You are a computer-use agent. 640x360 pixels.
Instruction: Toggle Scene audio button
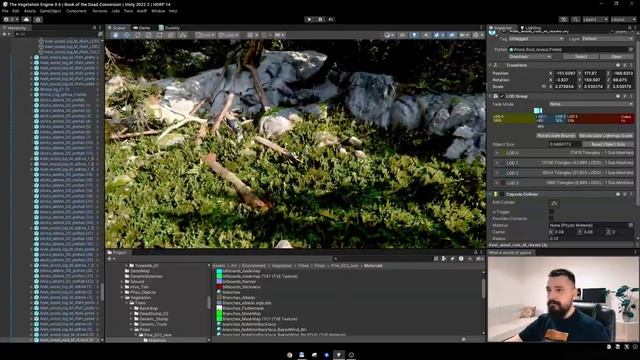(426, 36)
